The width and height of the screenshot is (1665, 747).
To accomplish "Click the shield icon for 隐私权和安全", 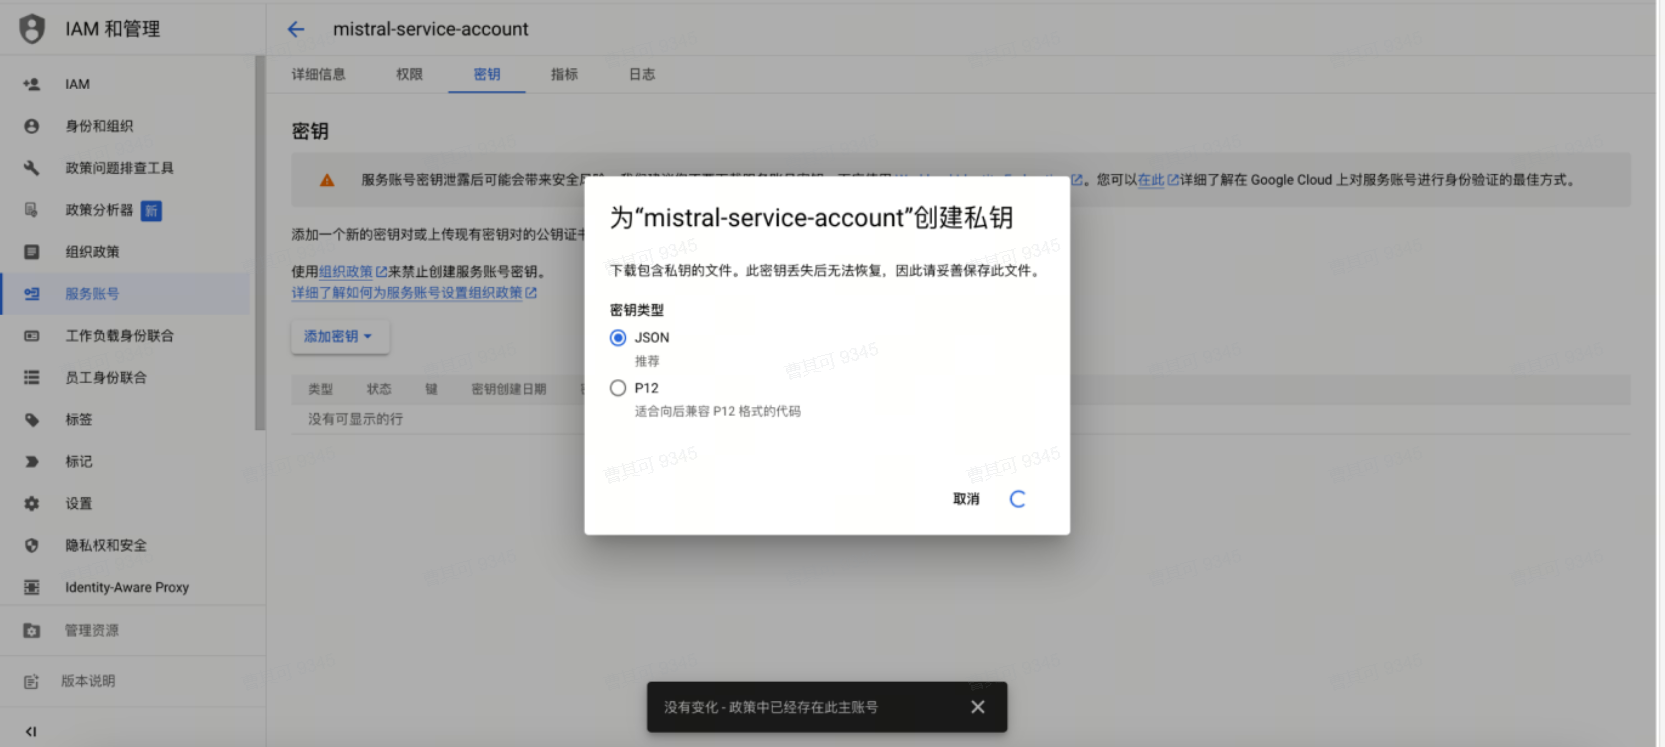I will [x=32, y=546].
